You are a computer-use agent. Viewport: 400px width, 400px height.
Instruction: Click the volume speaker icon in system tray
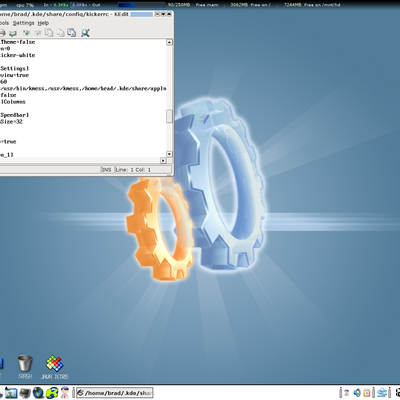pyautogui.click(x=357, y=393)
